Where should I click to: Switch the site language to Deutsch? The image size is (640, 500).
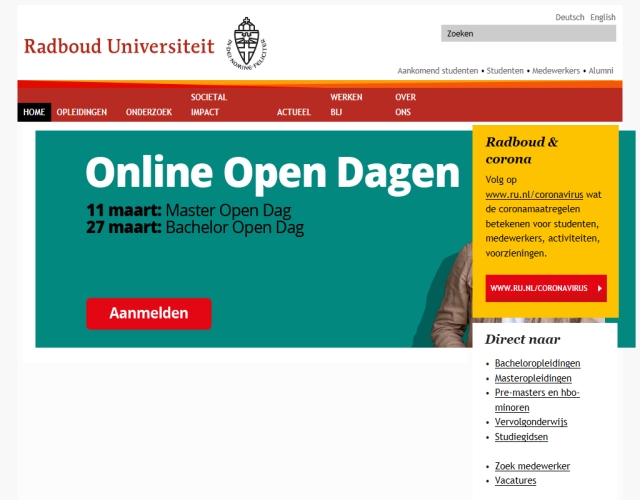[x=569, y=17]
